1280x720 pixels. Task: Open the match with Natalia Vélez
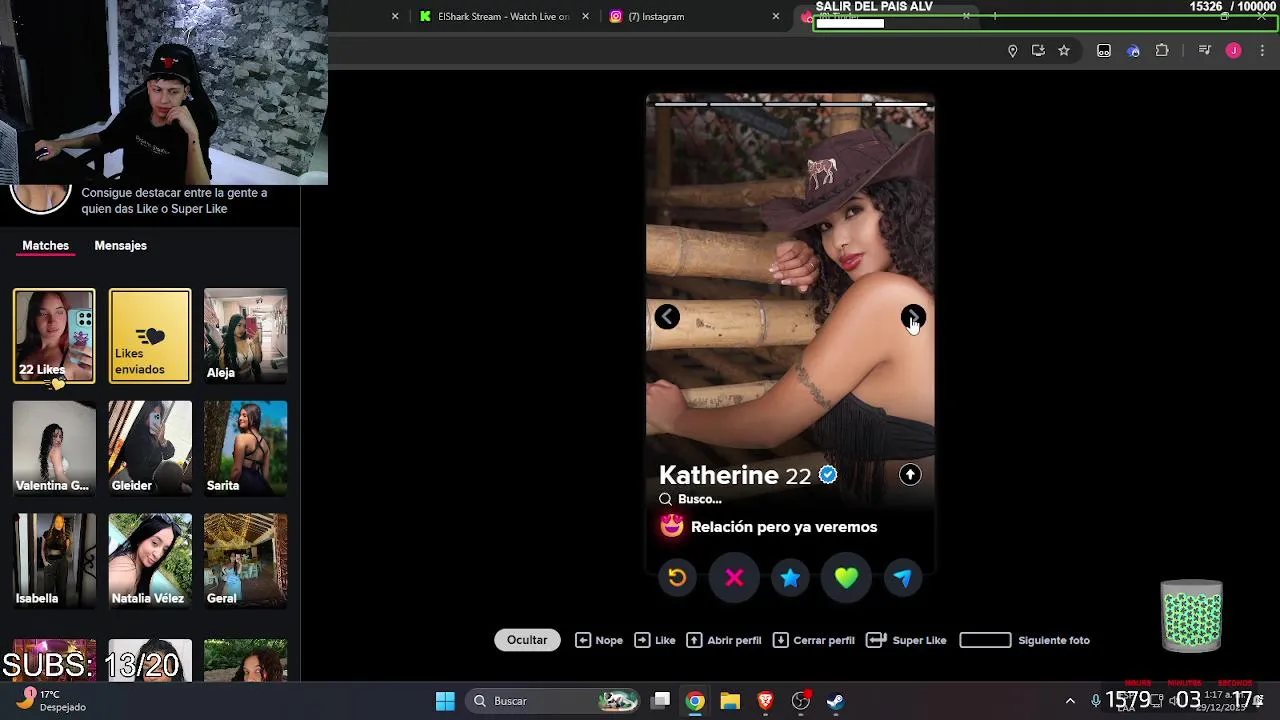pos(150,561)
